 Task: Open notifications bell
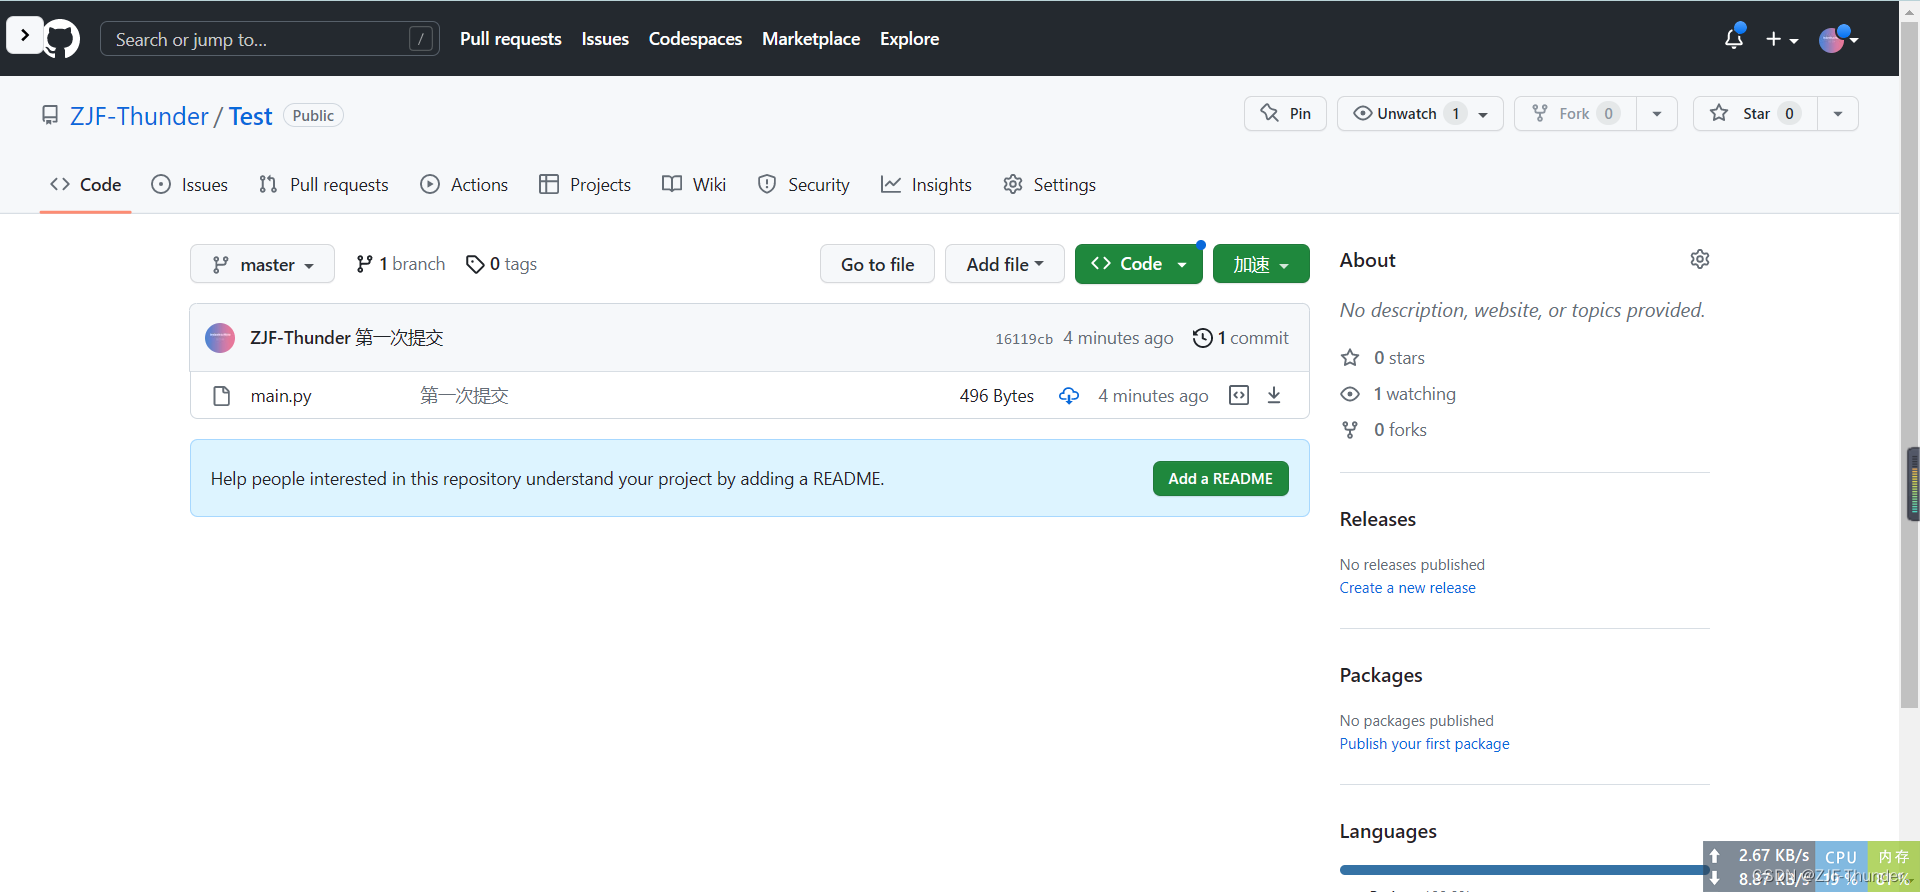click(1734, 38)
